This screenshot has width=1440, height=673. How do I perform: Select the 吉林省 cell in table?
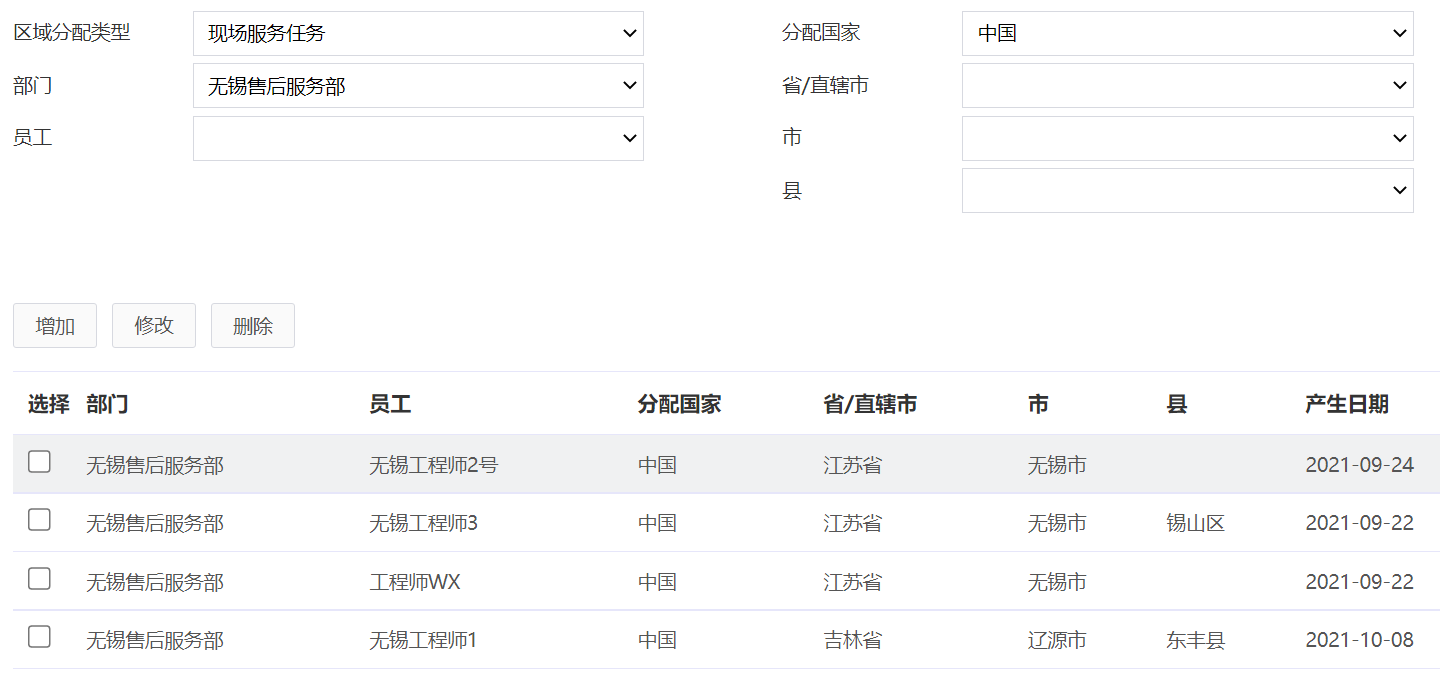click(853, 640)
